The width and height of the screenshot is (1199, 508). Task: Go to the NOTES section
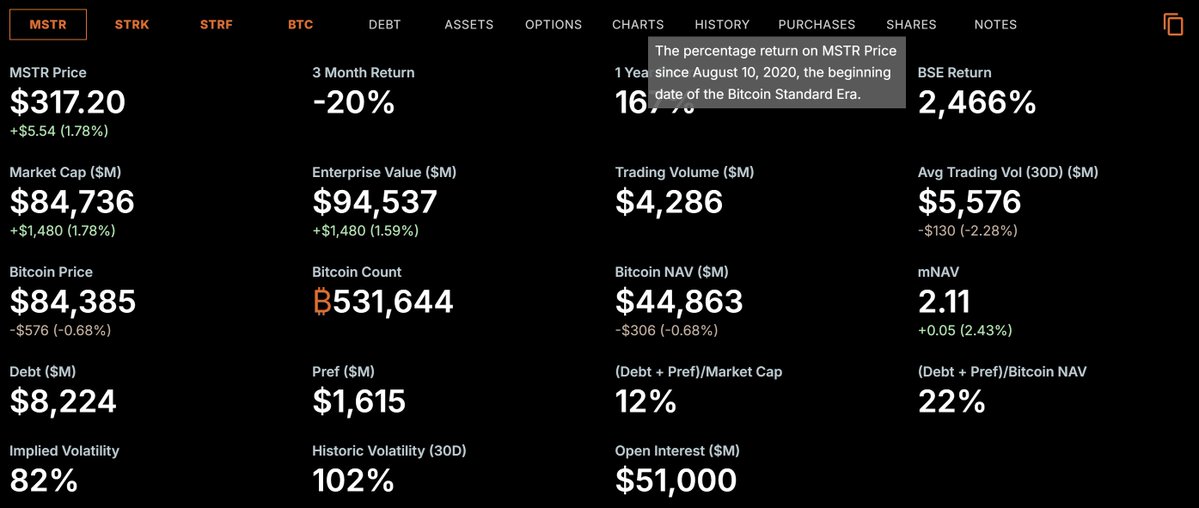[995, 24]
